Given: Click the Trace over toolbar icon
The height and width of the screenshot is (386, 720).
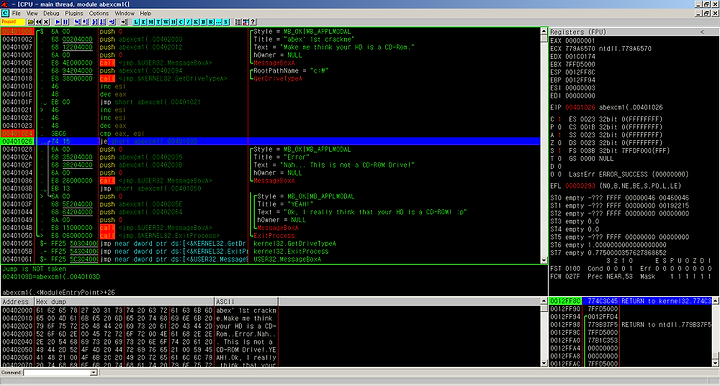Looking at the screenshot, I should point(103,22).
